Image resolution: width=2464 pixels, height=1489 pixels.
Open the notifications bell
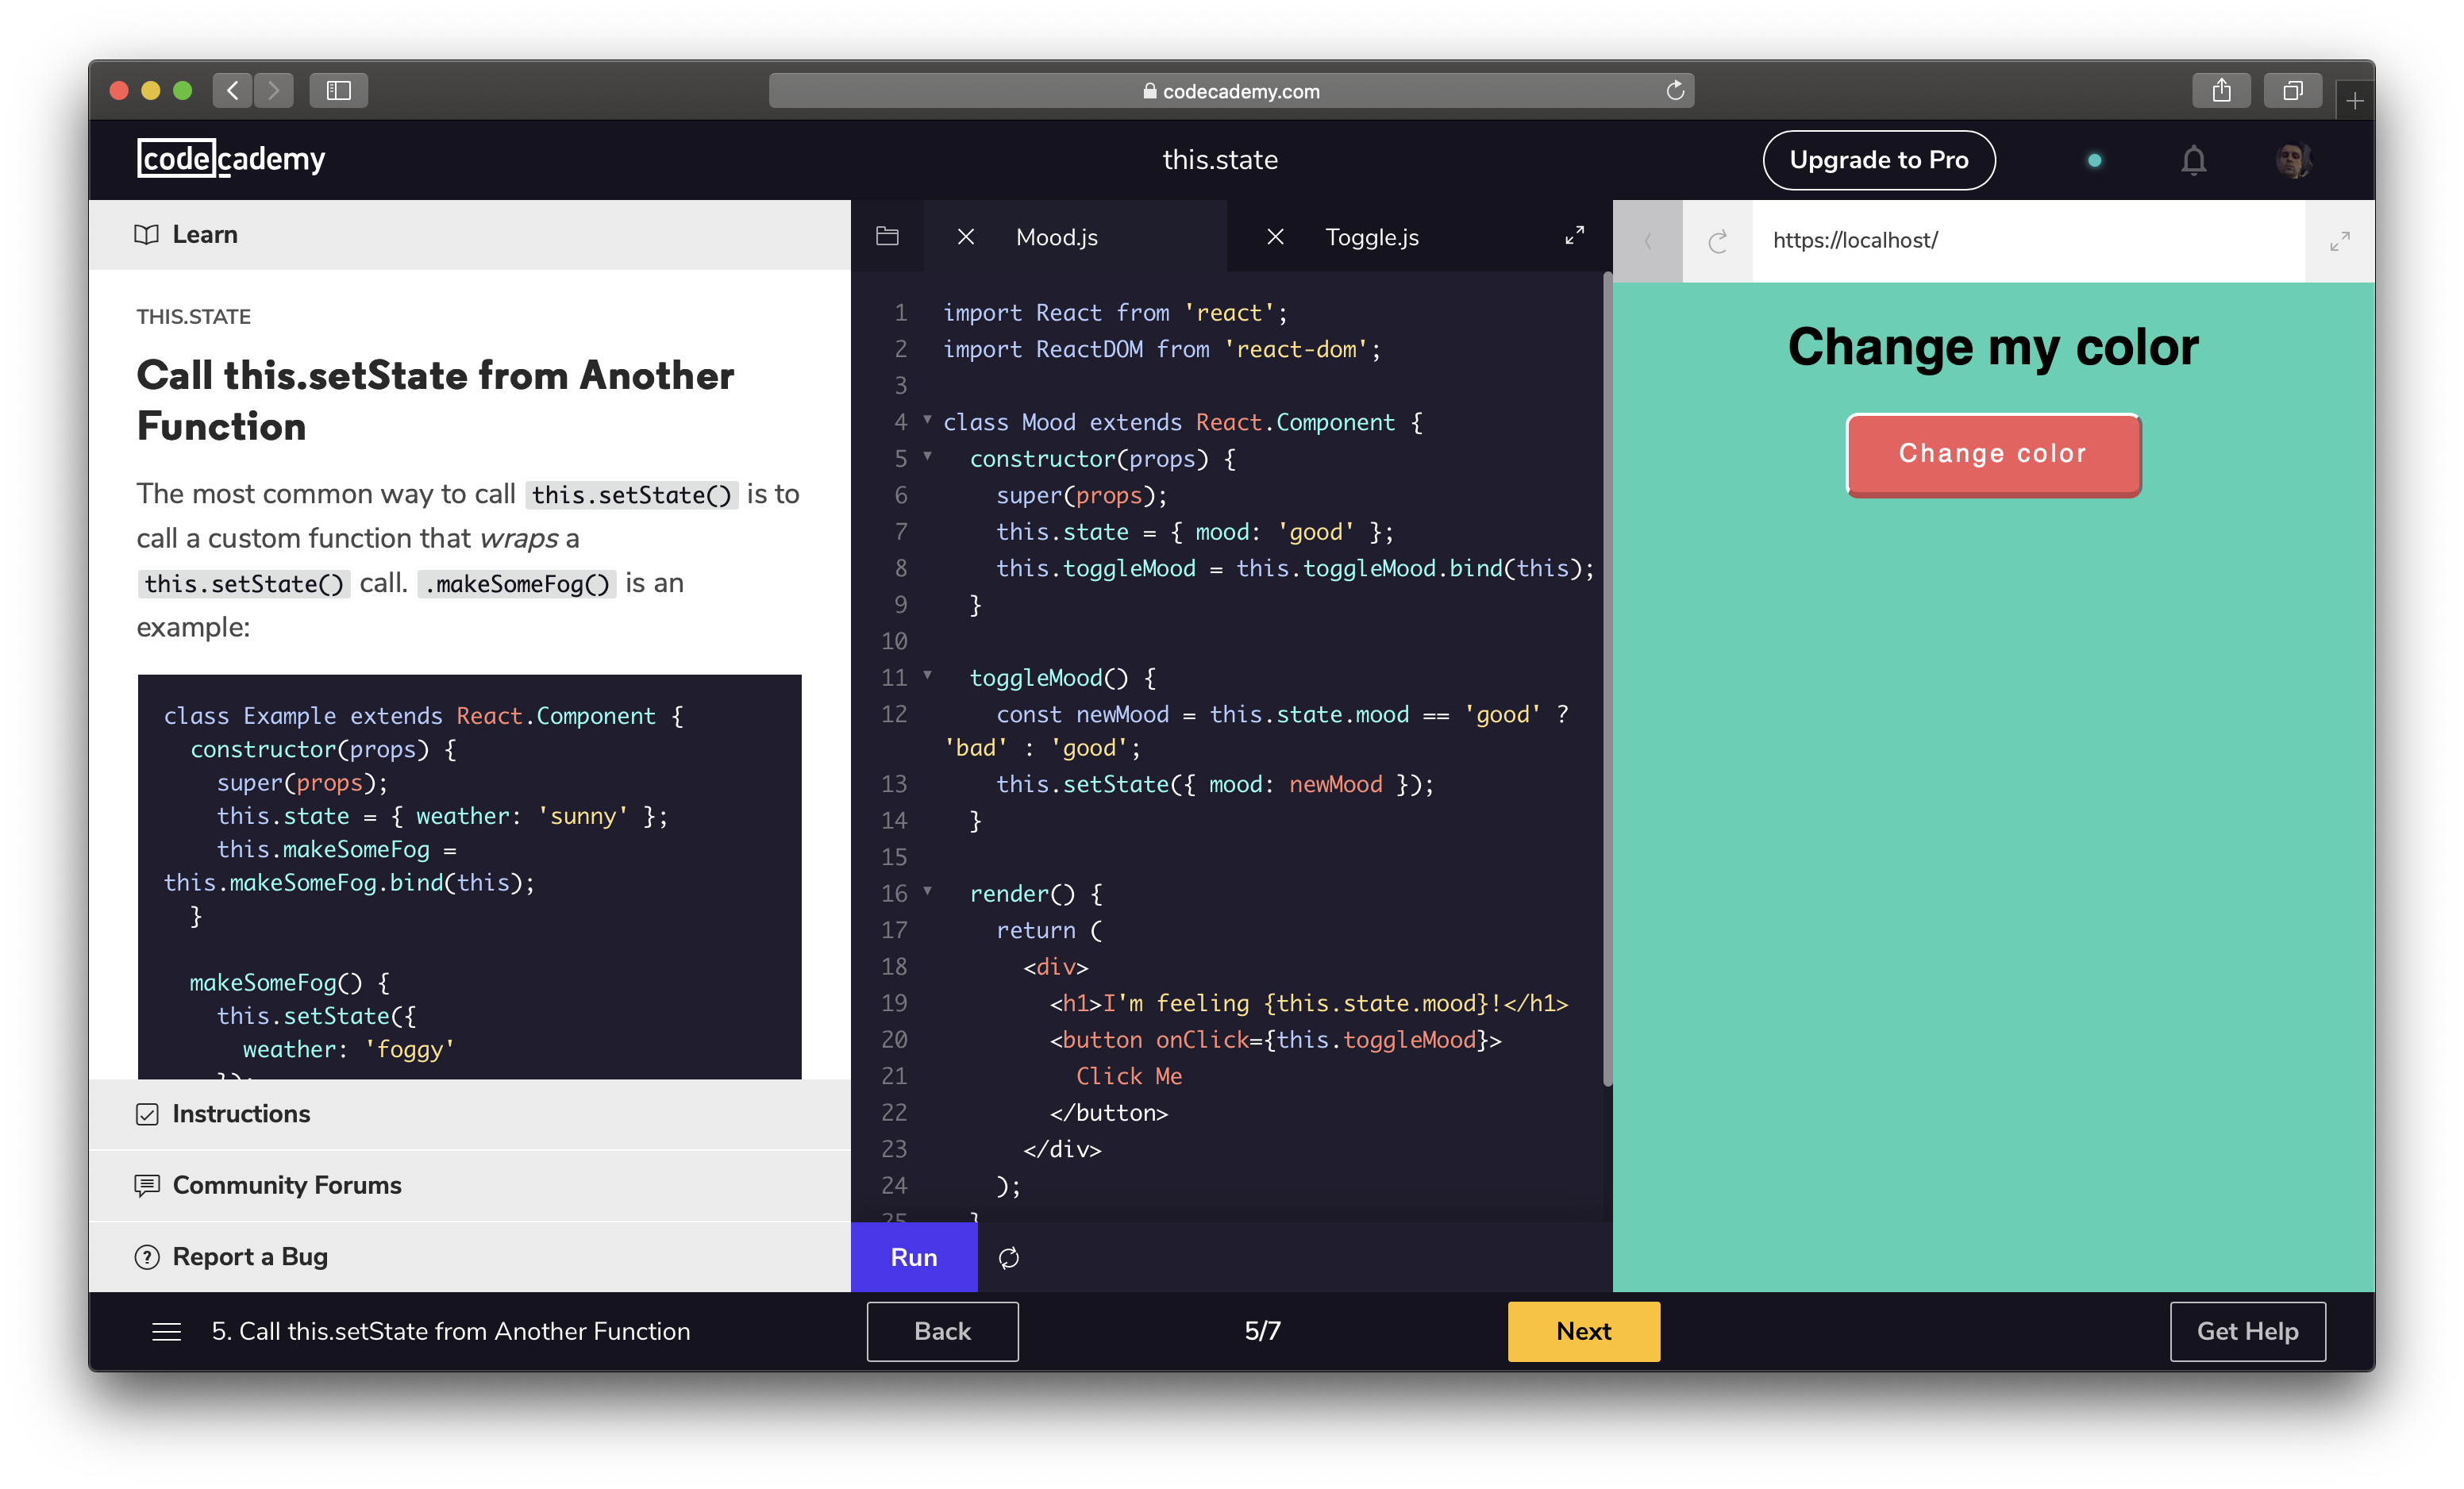(x=2193, y=160)
